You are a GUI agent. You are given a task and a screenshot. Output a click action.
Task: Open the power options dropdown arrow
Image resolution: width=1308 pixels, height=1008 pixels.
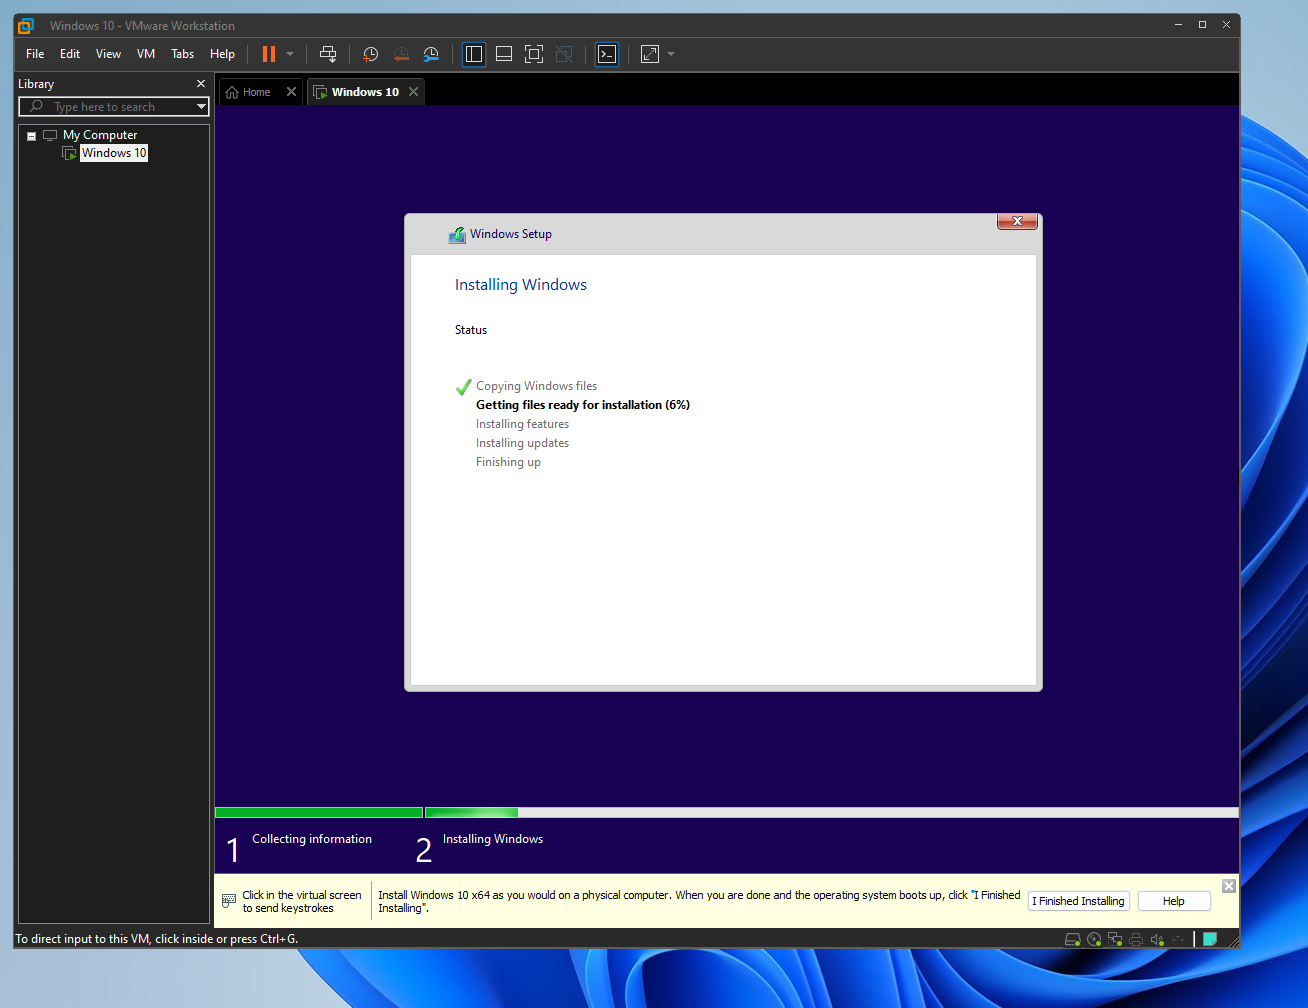click(290, 54)
